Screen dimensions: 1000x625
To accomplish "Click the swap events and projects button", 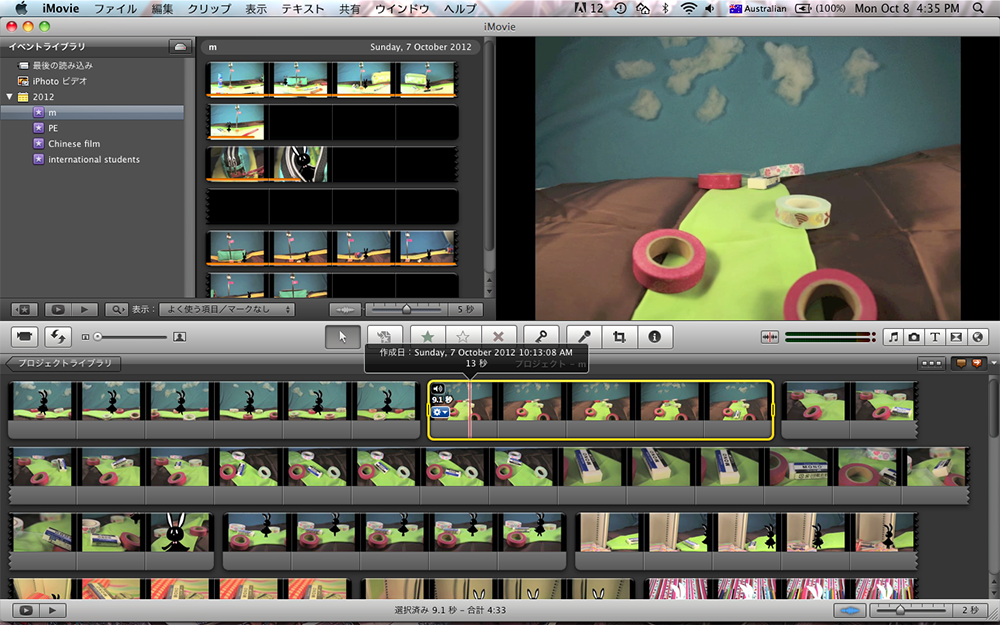I will pyautogui.click(x=59, y=337).
